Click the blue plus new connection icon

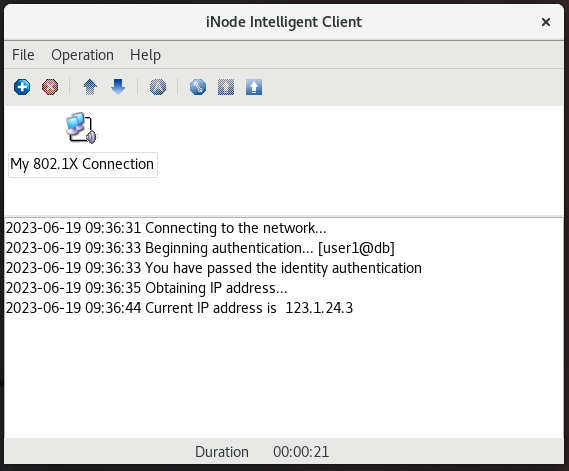point(22,87)
